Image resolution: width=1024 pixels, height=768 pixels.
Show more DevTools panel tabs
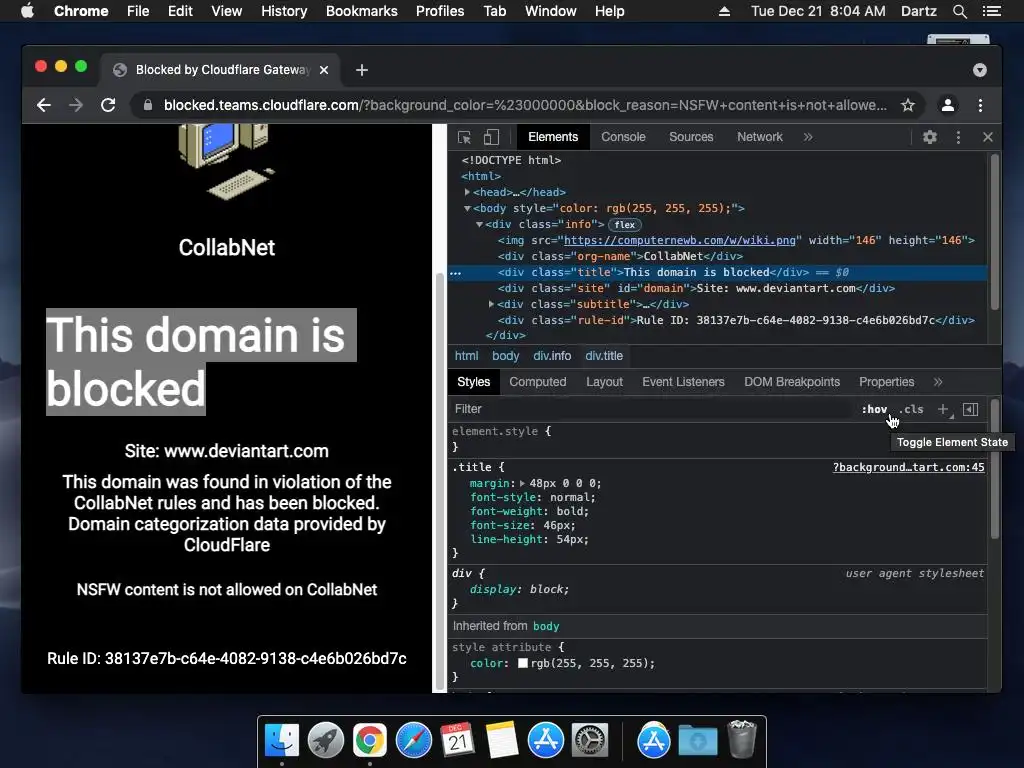coord(808,137)
